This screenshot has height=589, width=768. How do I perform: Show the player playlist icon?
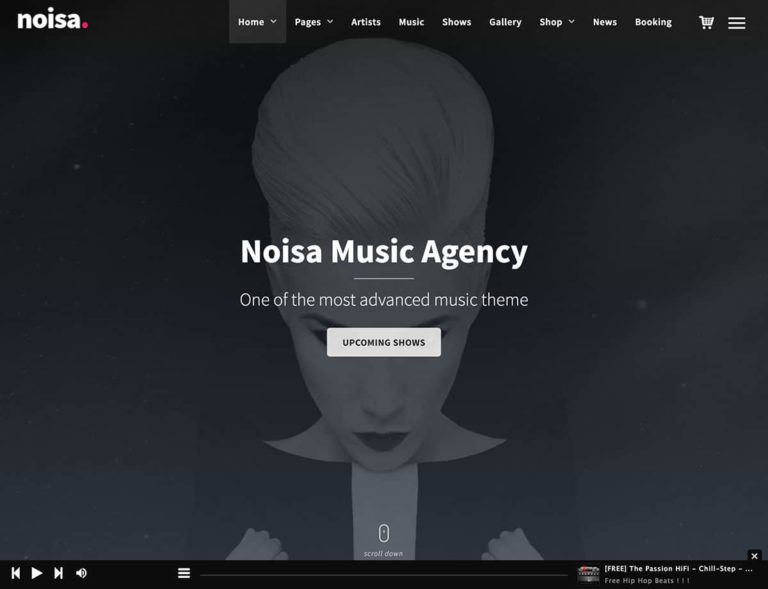[184, 573]
